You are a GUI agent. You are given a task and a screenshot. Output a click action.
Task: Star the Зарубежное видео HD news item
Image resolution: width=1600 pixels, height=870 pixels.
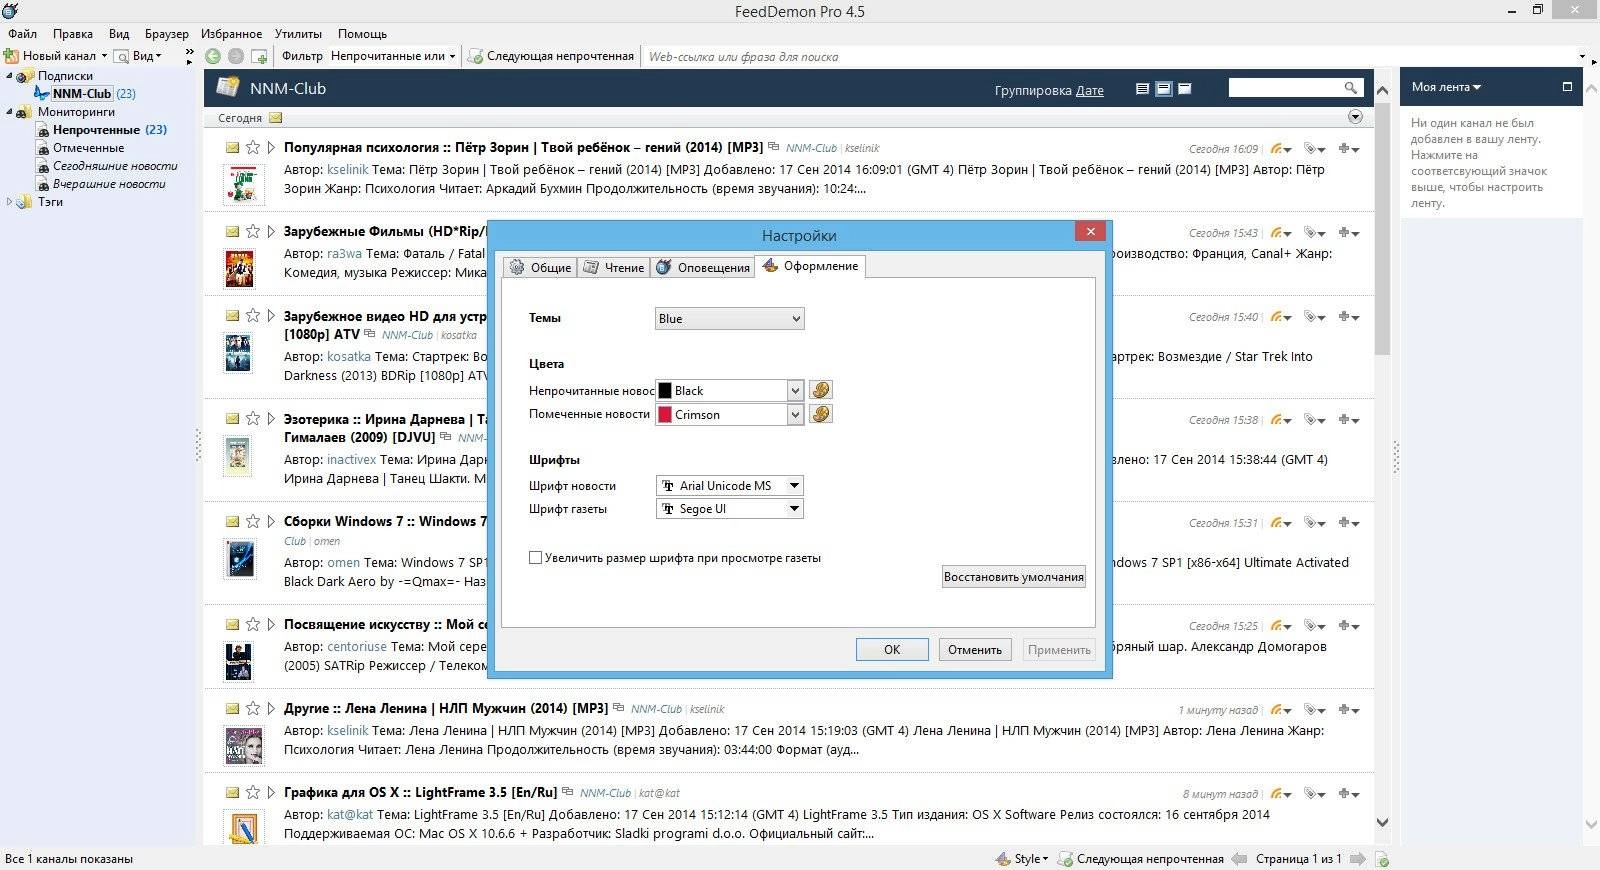click(253, 315)
